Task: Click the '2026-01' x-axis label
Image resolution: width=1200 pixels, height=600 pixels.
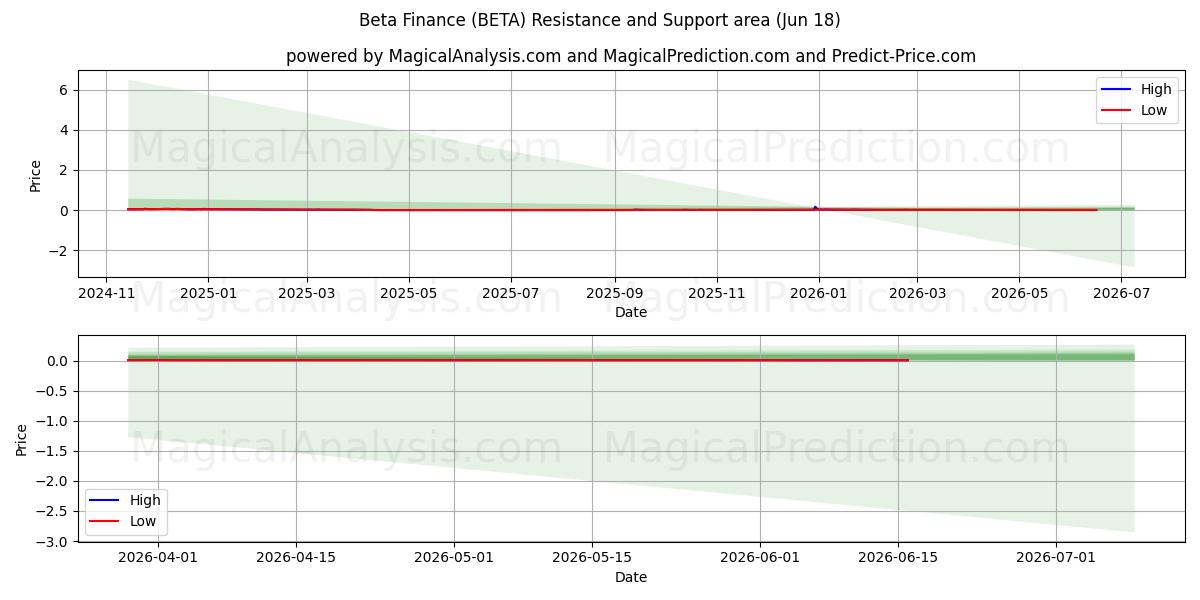Action: point(818,294)
